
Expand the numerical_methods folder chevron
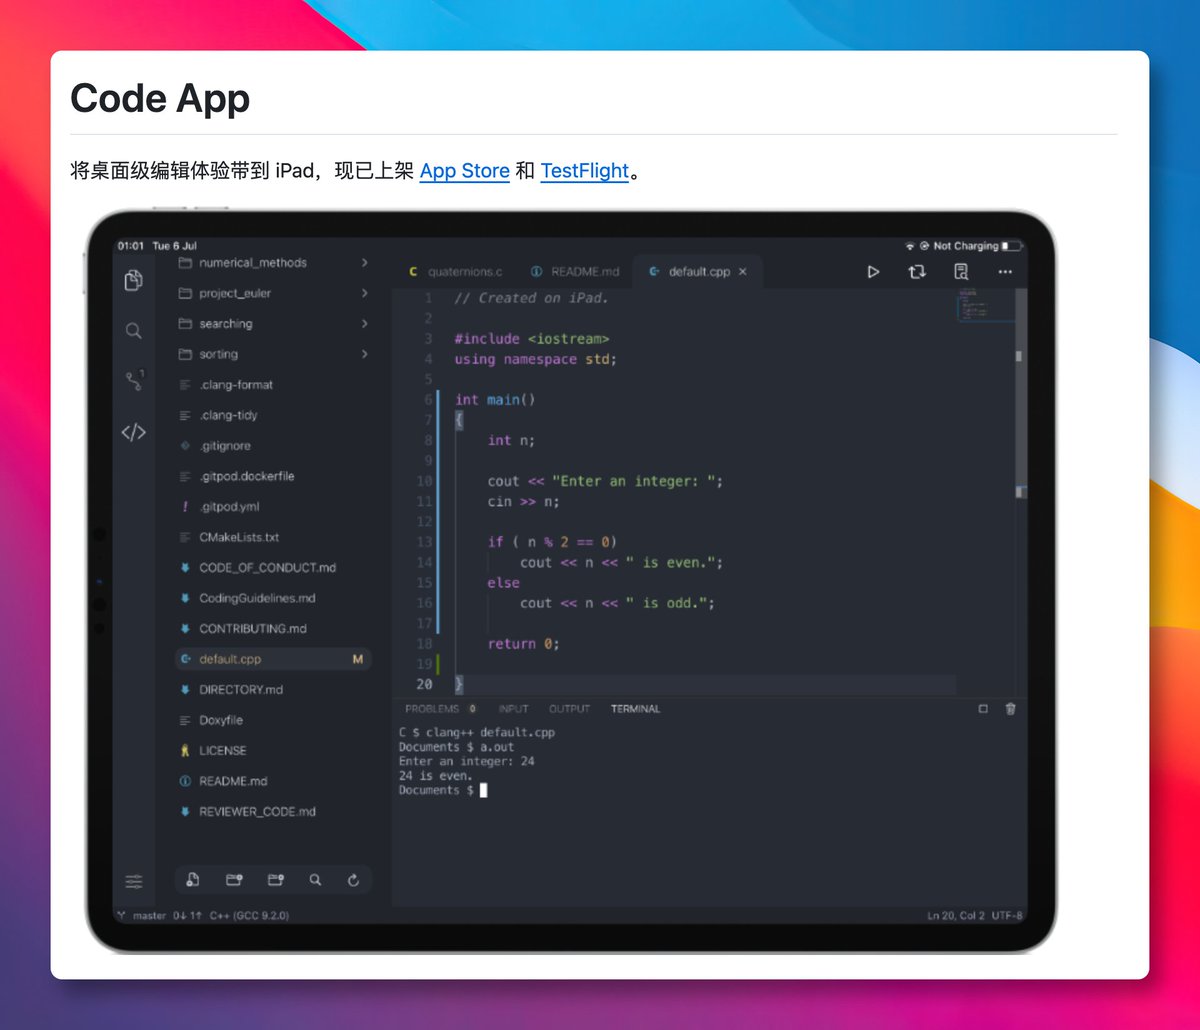tap(364, 263)
